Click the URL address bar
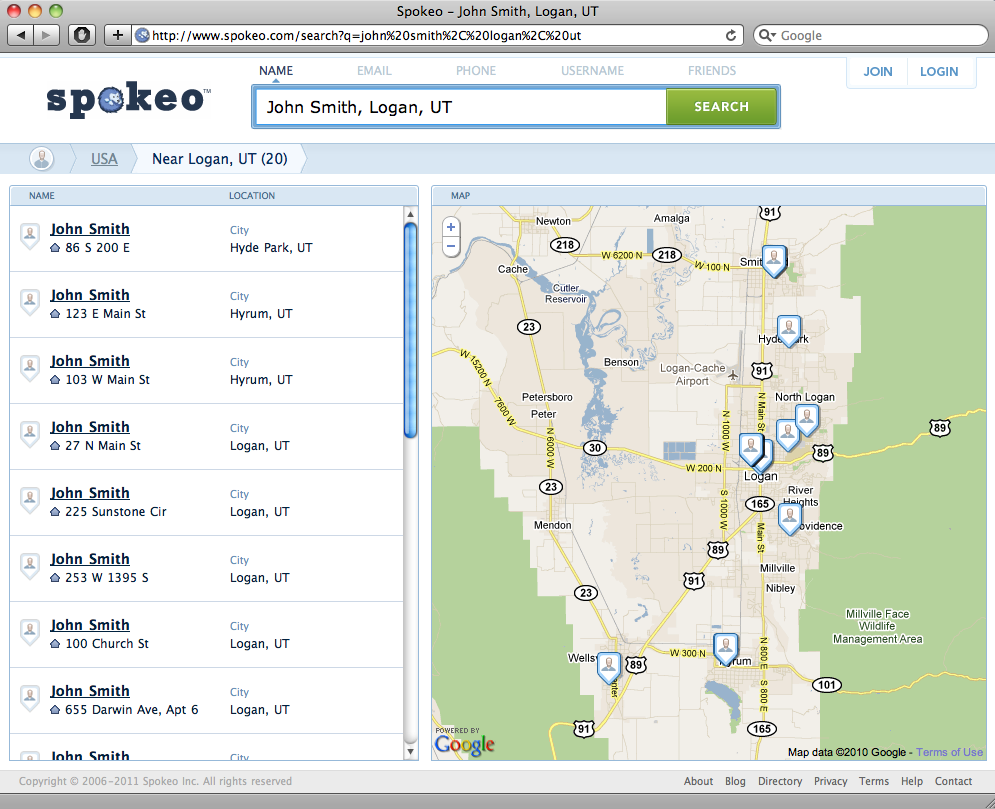Screen dimensions: 995x809 pyautogui.click(x=438, y=36)
